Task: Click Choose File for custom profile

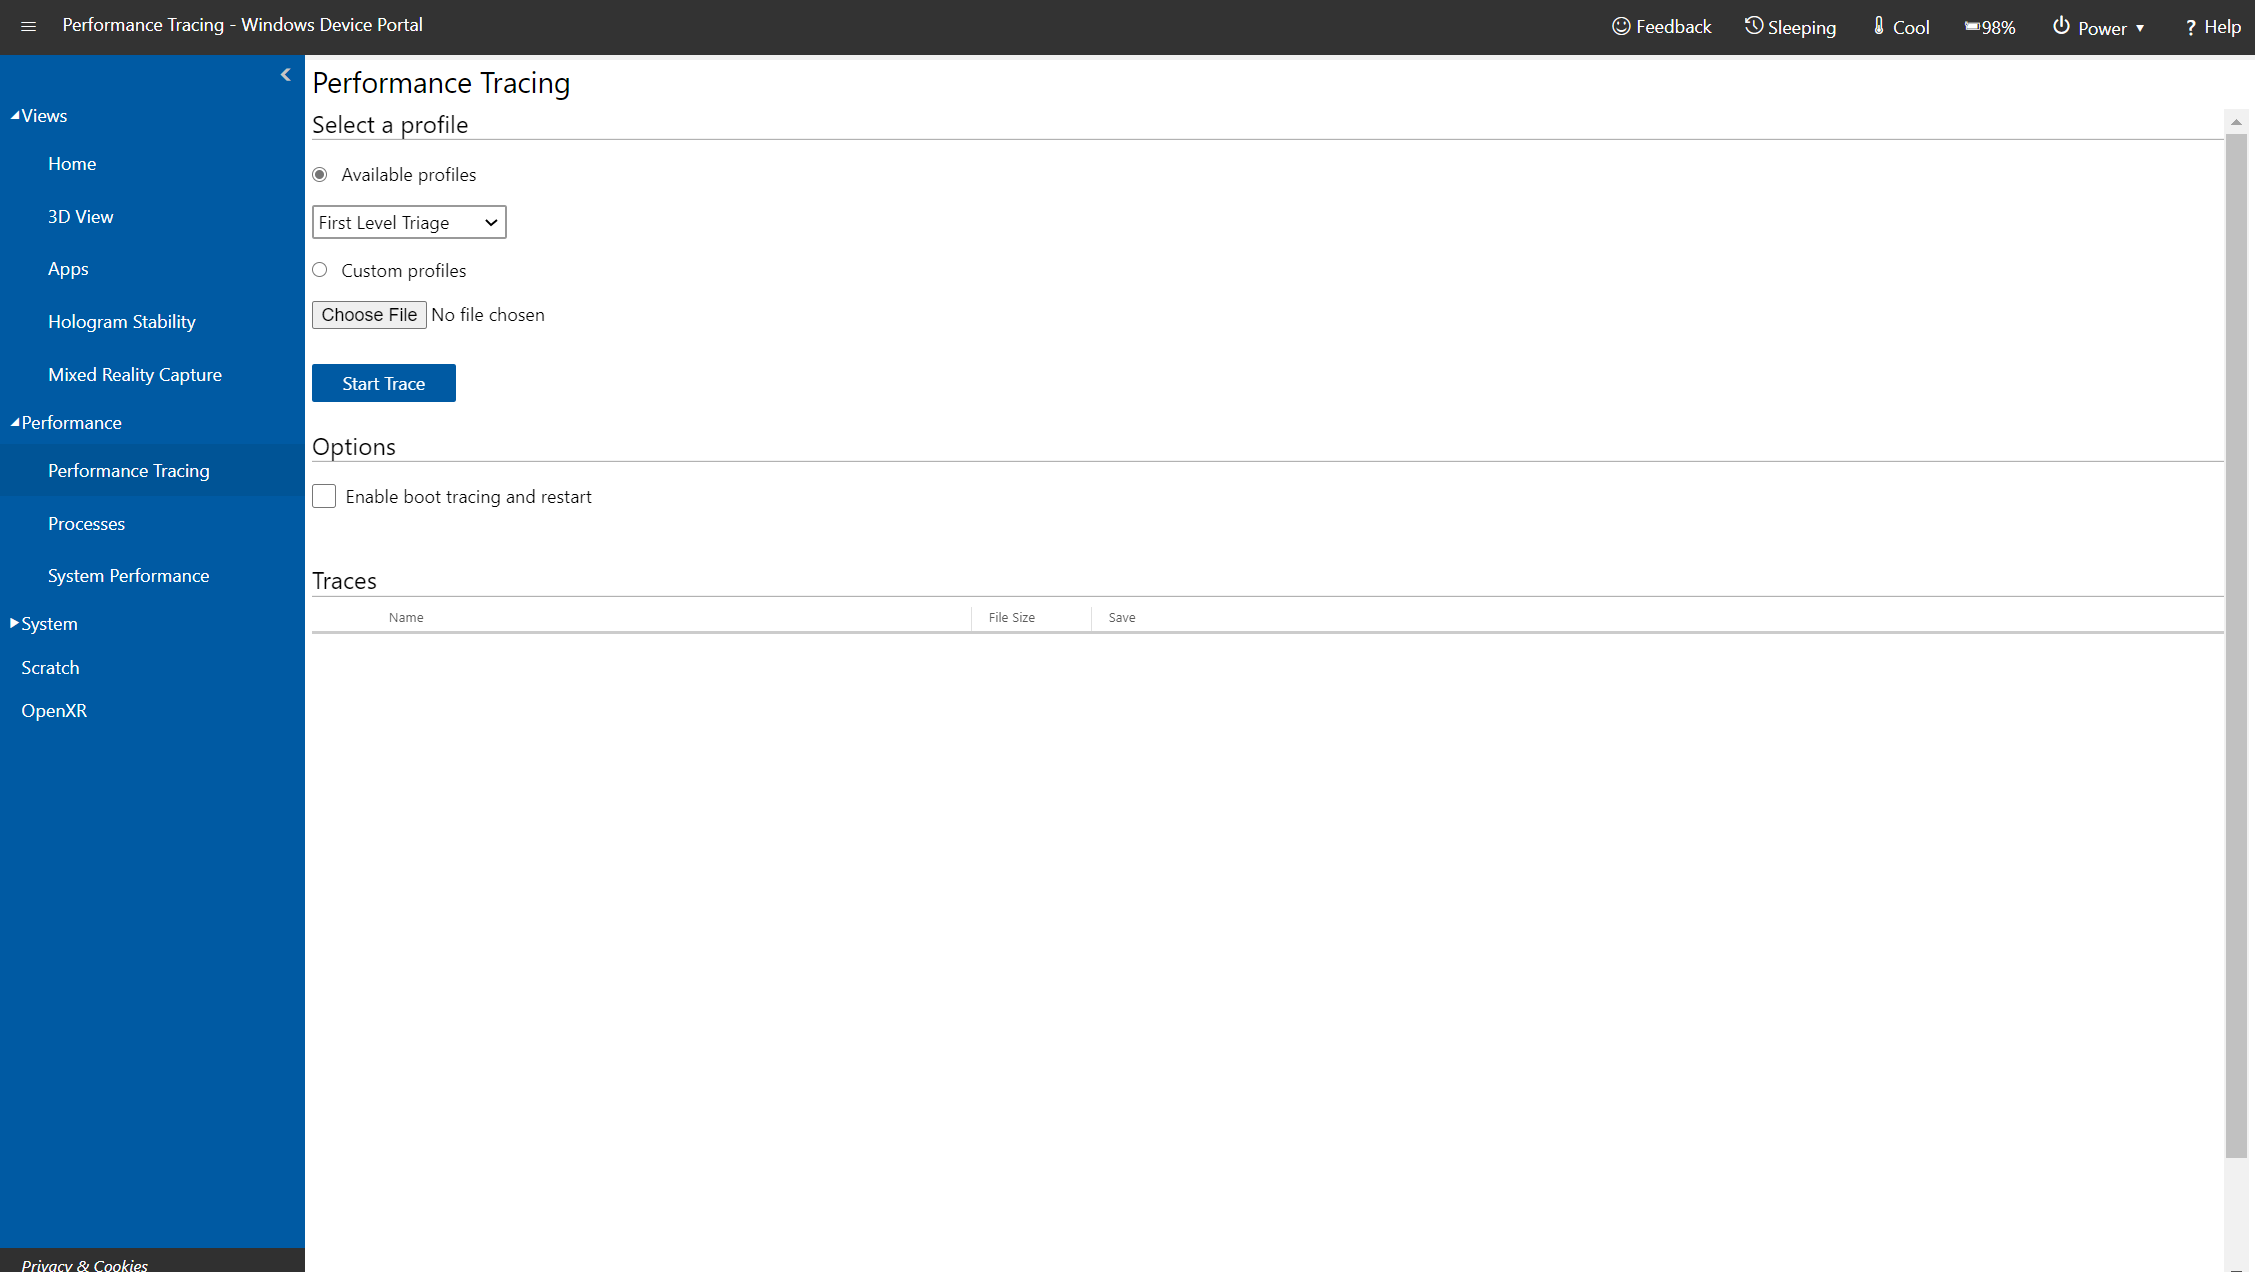Action: coord(370,315)
